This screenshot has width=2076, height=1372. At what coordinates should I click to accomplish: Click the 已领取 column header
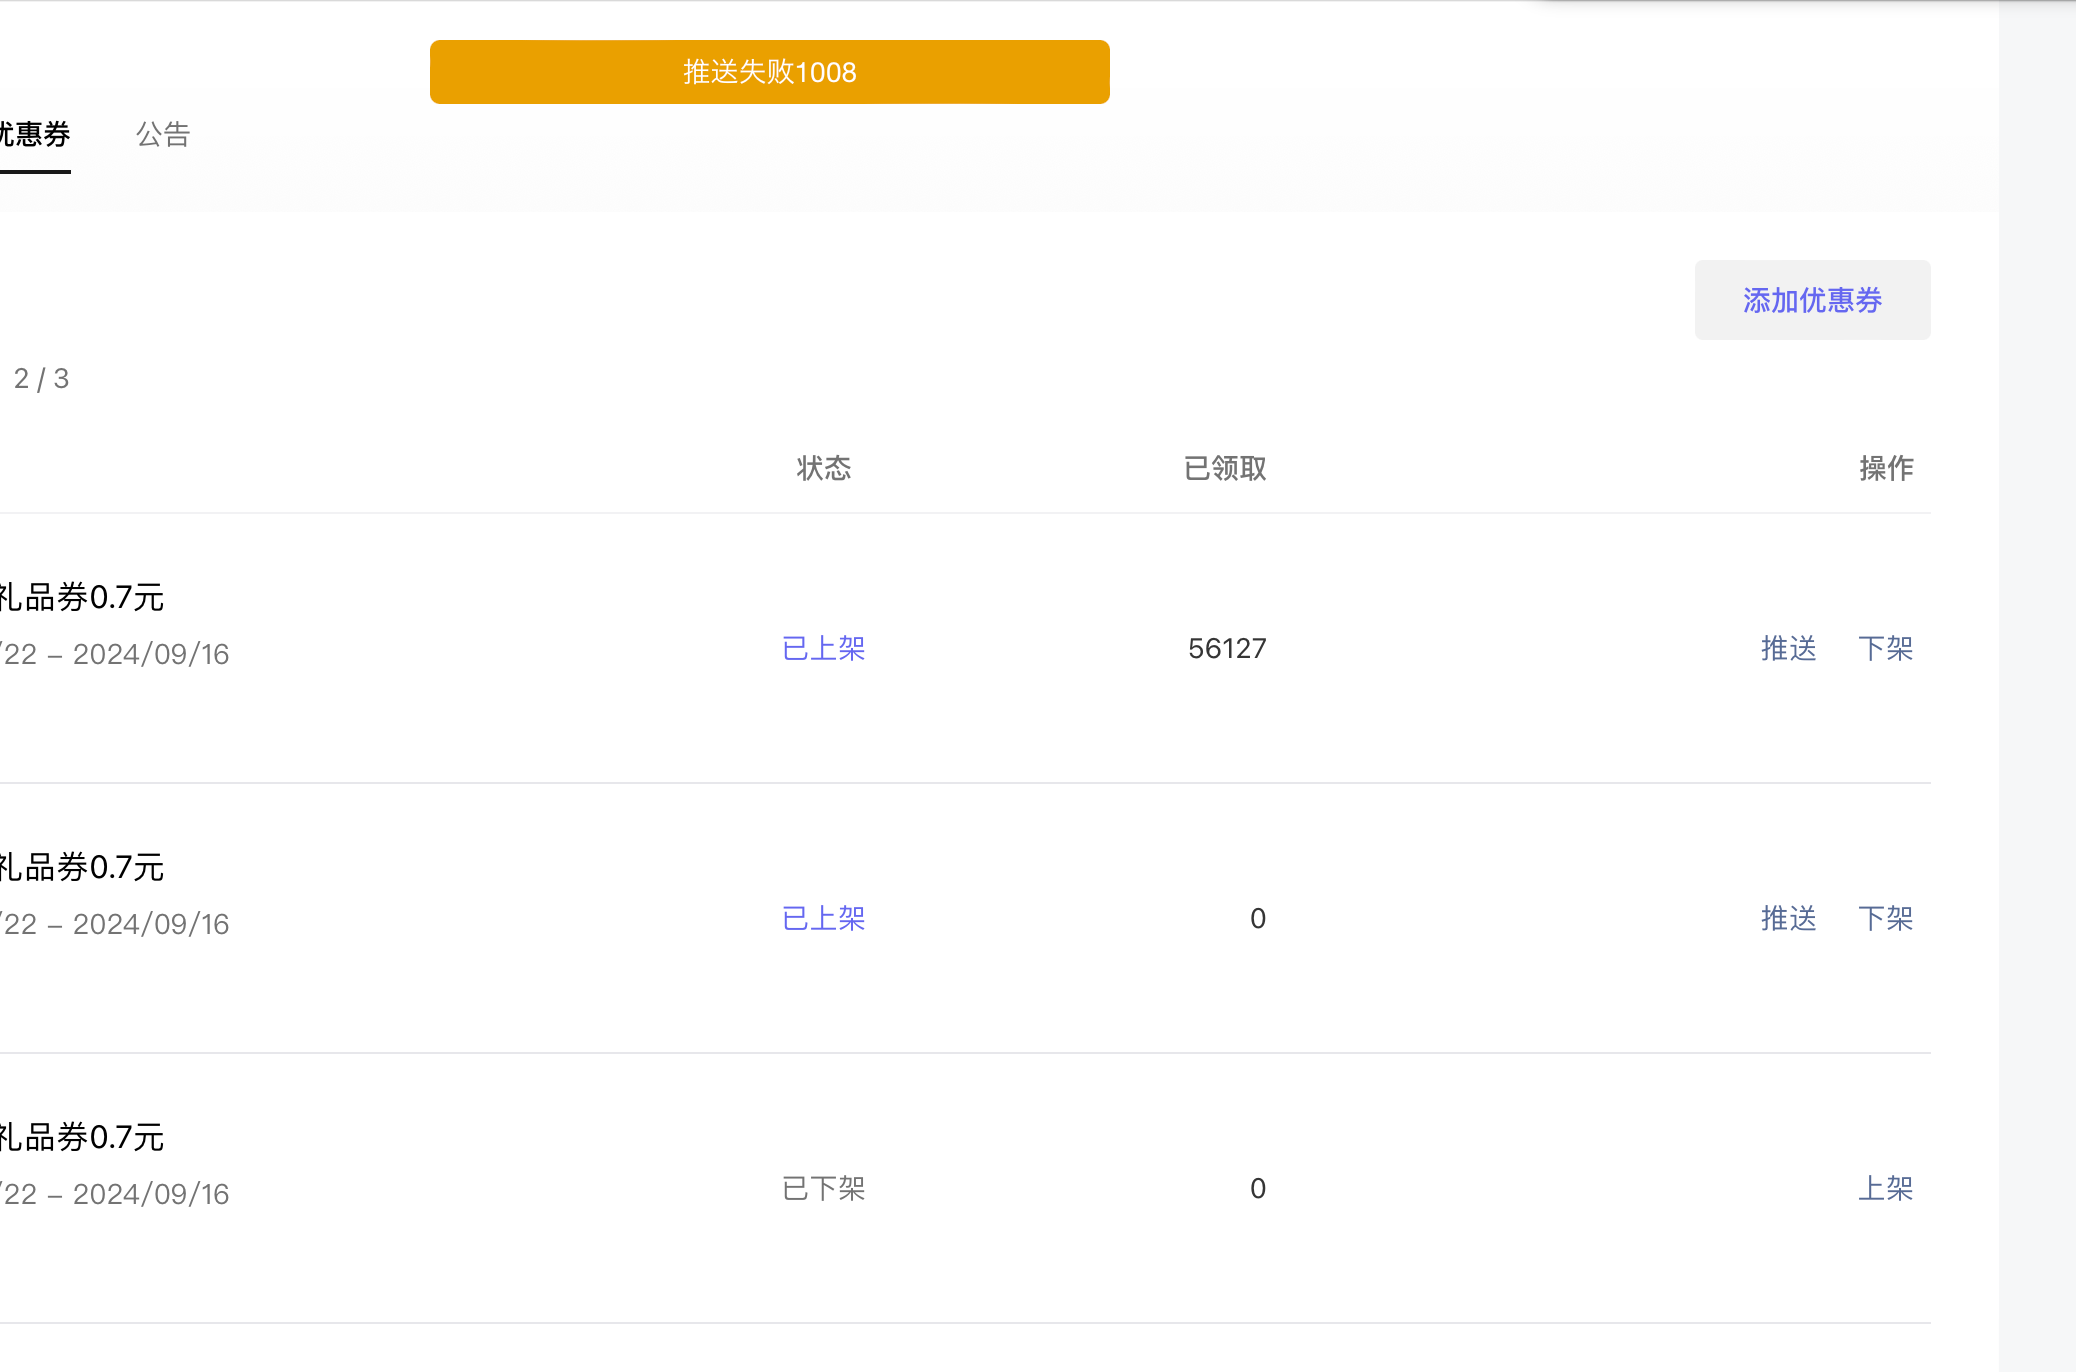point(1224,468)
